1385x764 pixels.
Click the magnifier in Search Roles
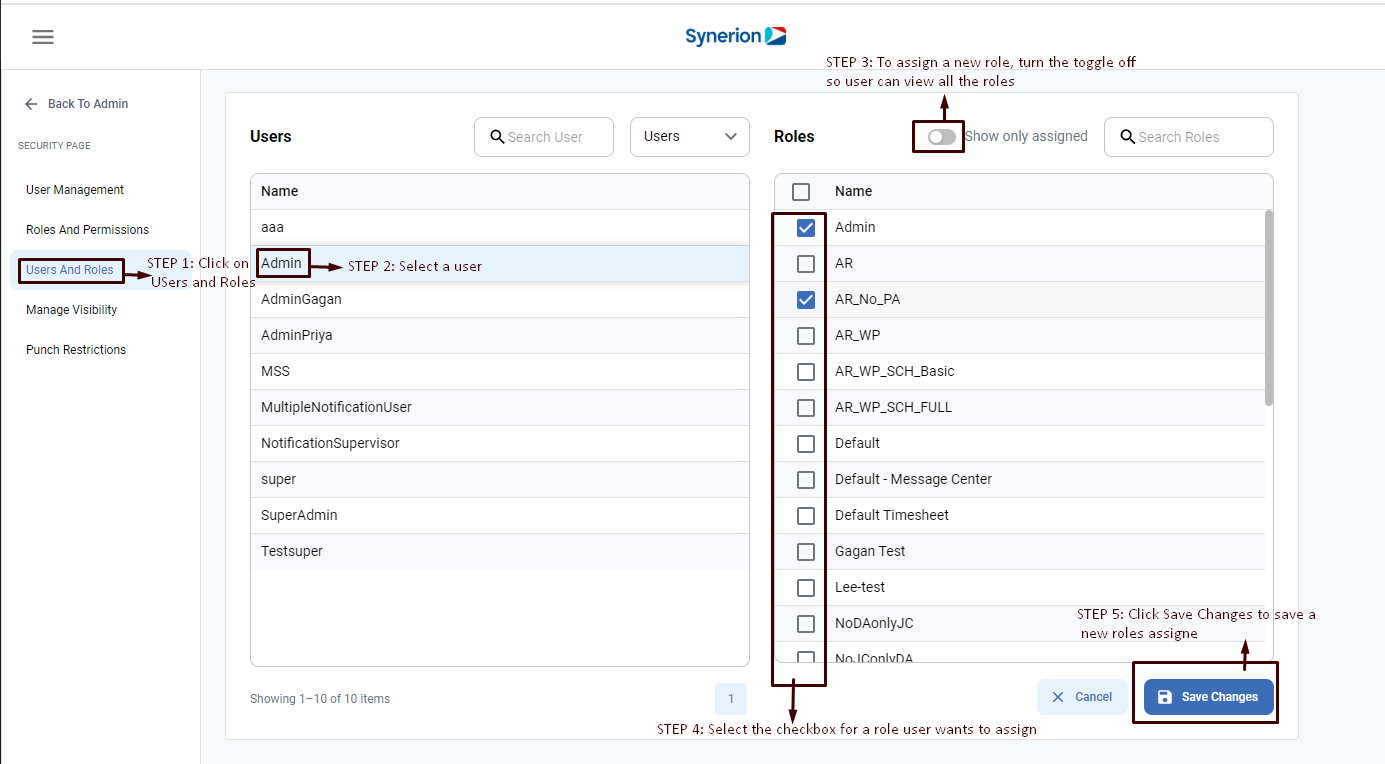[1127, 137]
